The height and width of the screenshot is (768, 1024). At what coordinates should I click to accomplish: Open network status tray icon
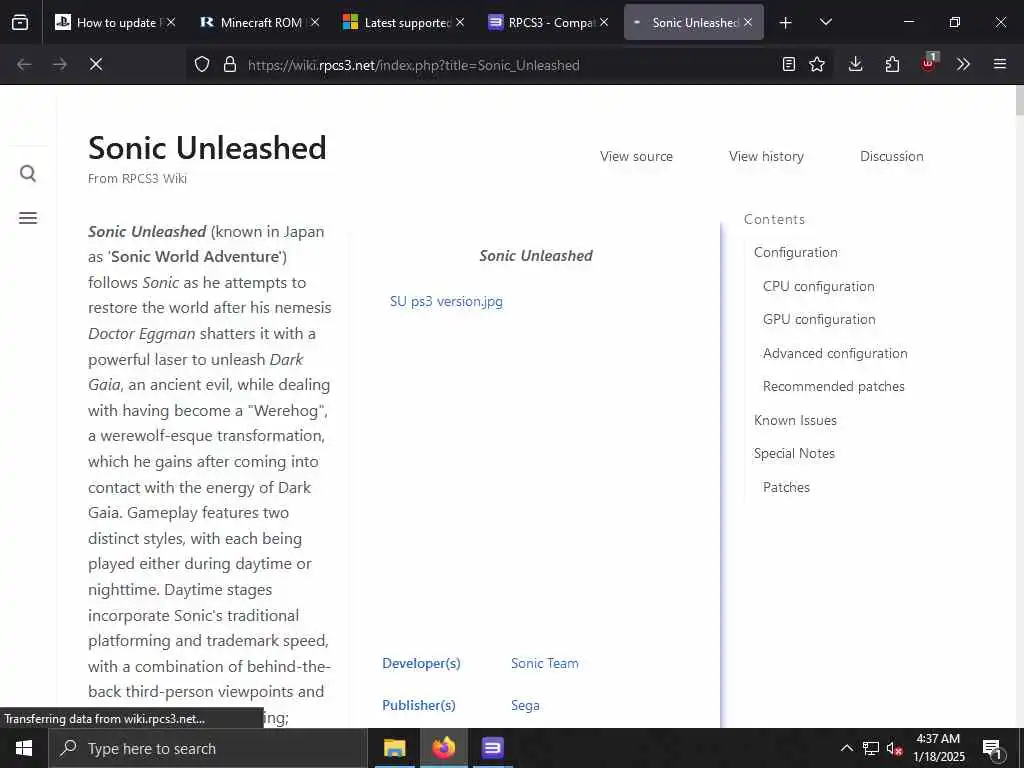[x=871, y=748]
